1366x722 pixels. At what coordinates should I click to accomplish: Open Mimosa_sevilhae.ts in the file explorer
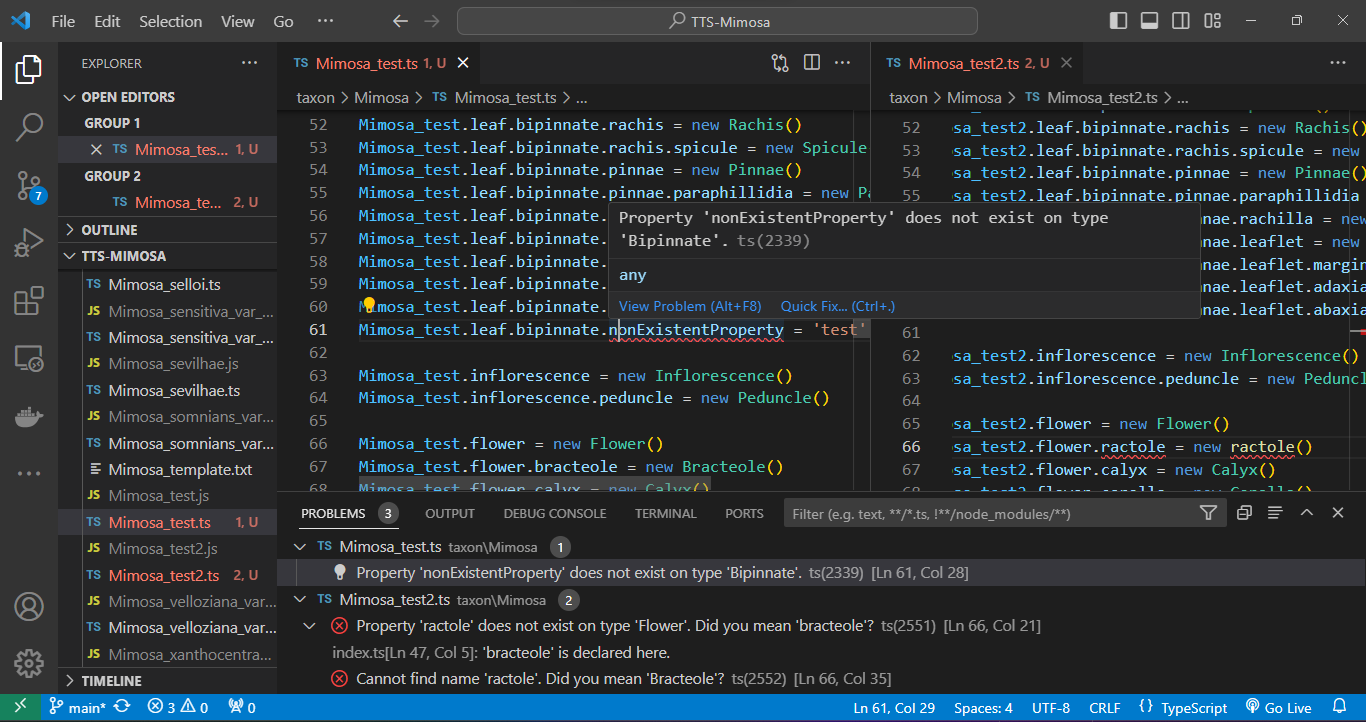(174, 390)
